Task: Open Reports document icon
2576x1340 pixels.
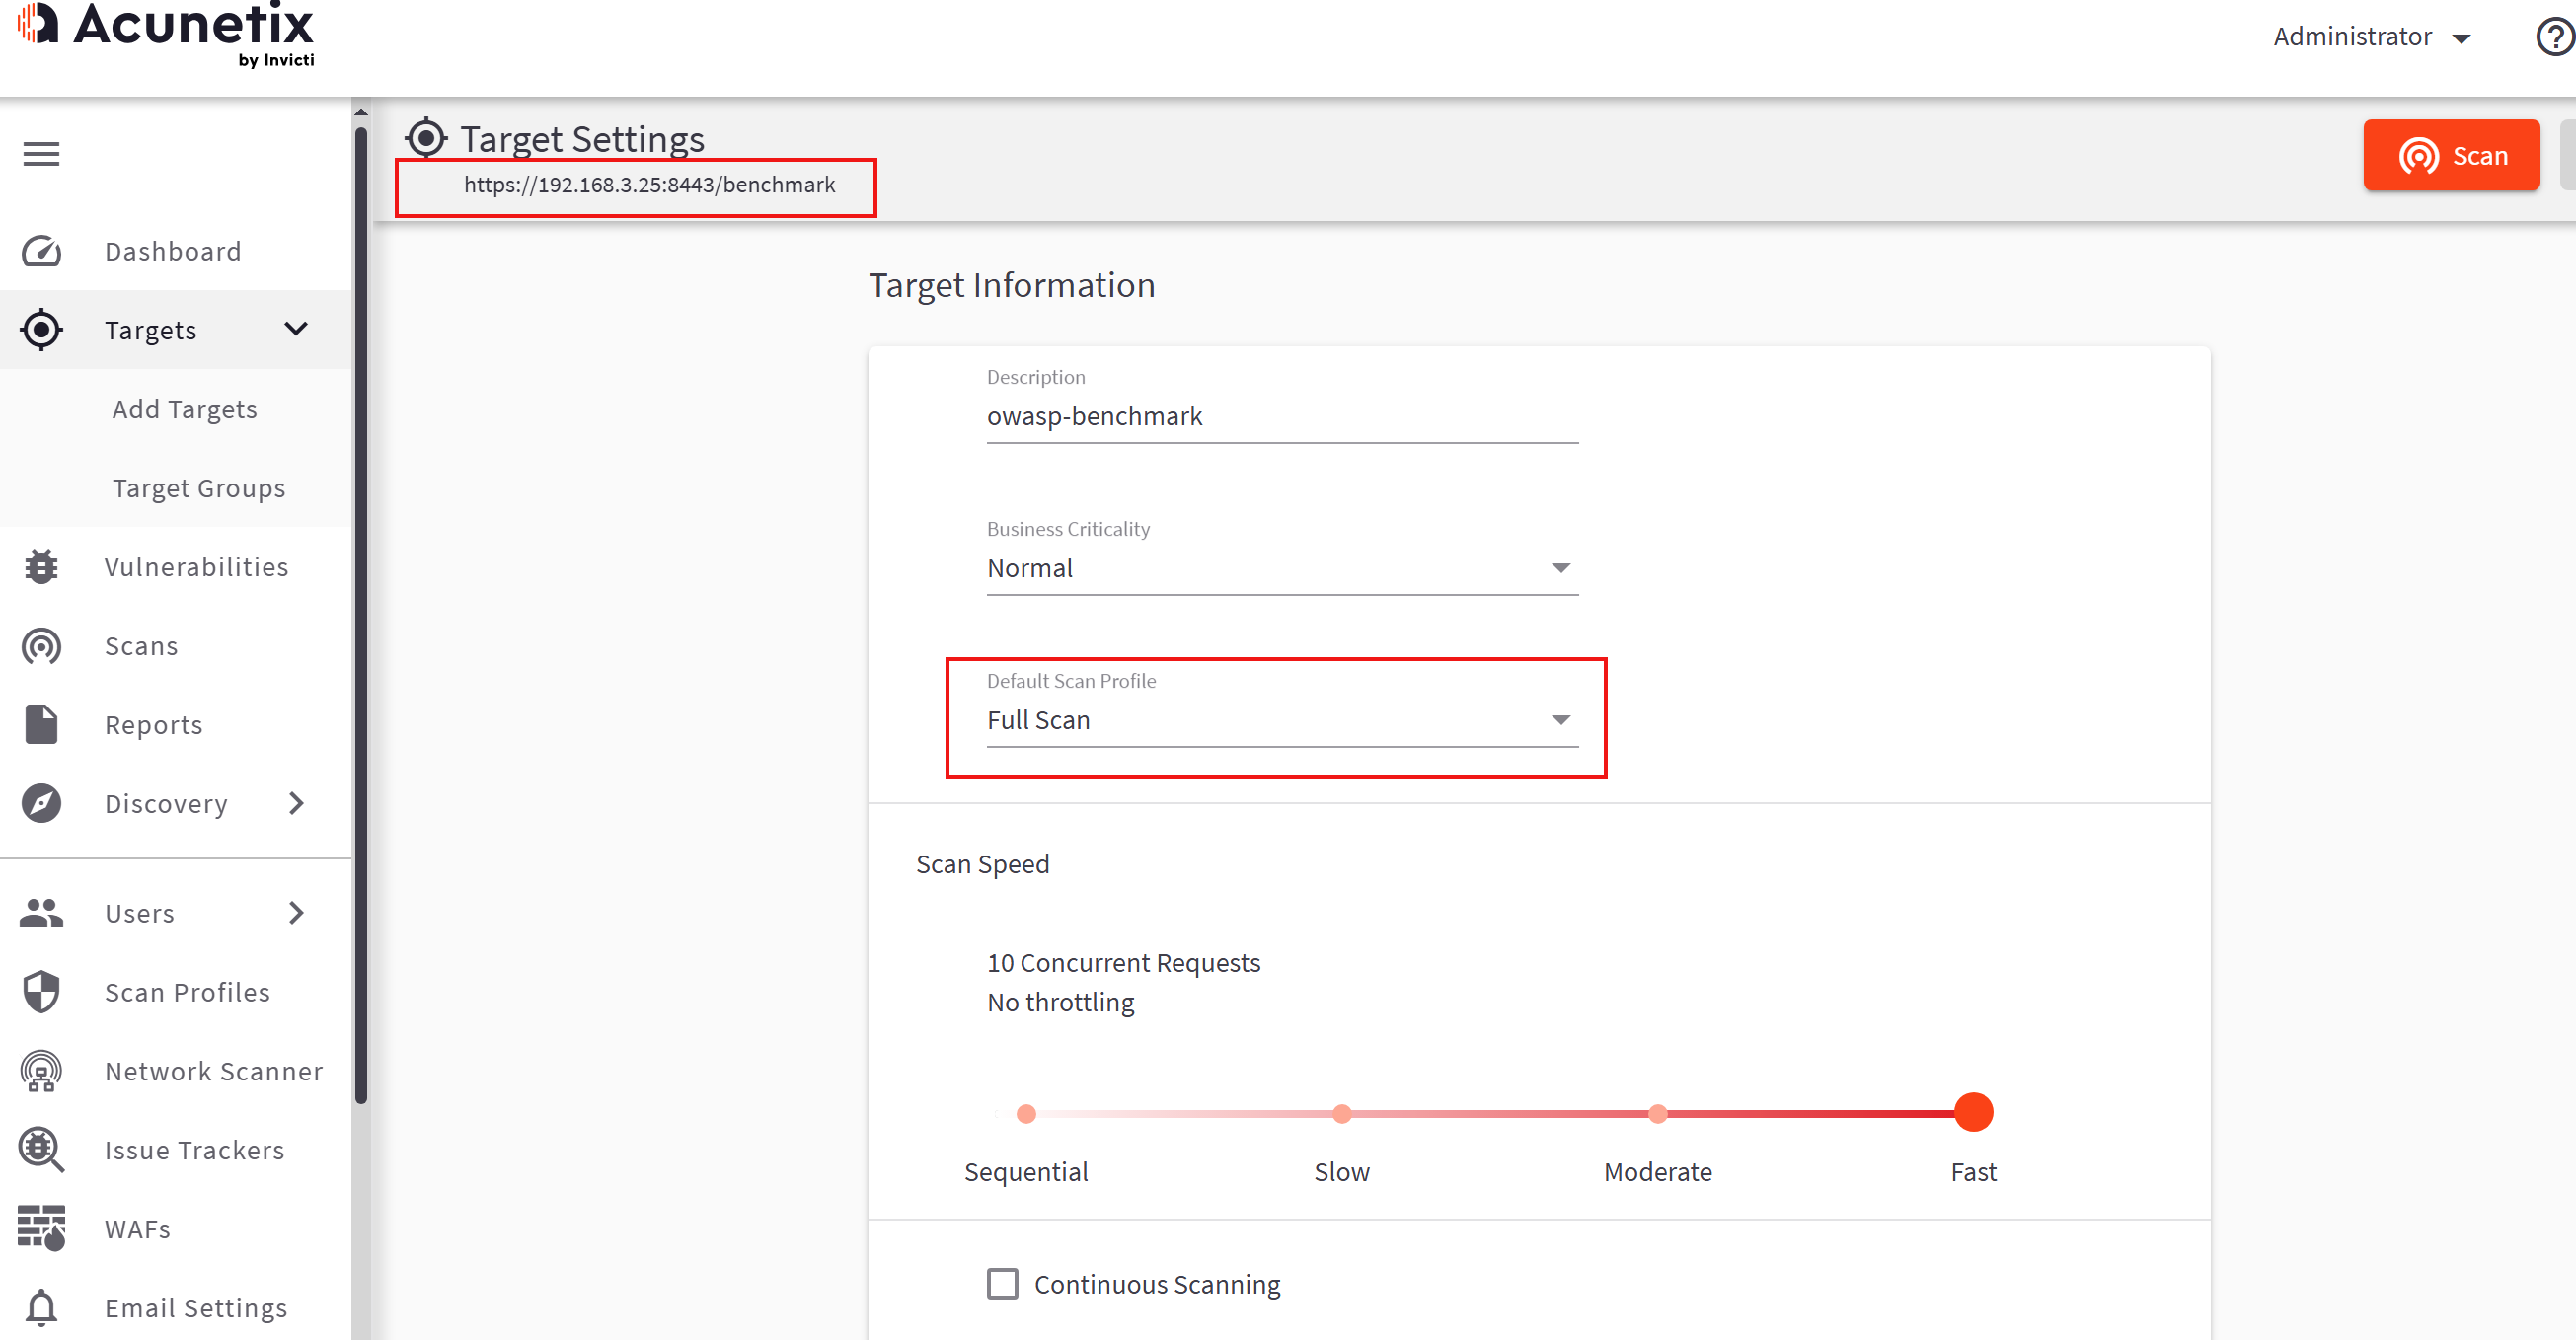Action: pos(41,725)
